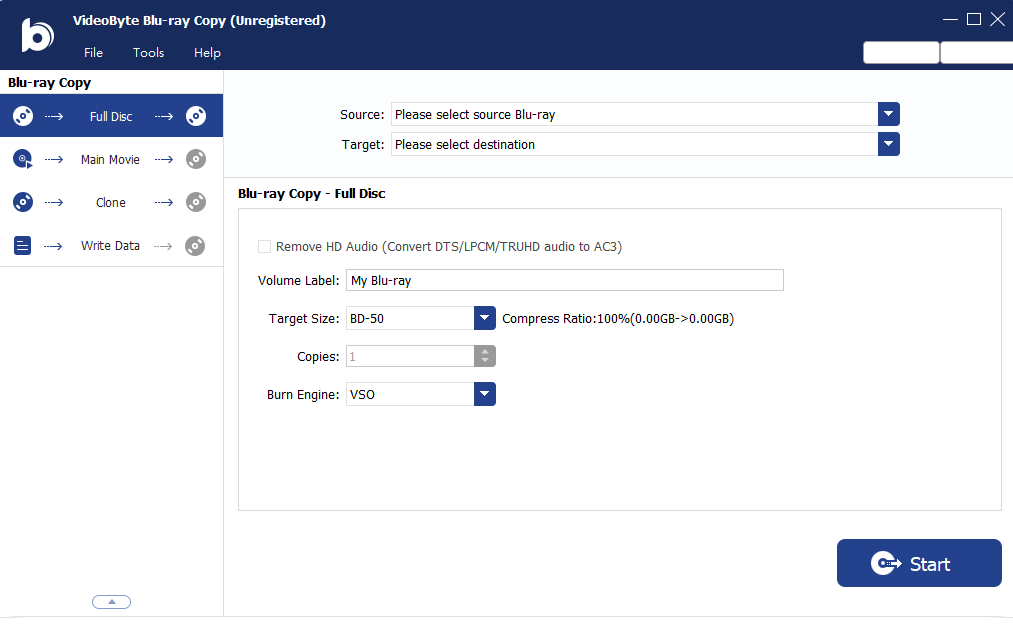The height and width of the screenshot is (627, 1013).
Task: Click the grey target disc icon in the Clone row
Action: pyautogui.click(x=196, y=202)
